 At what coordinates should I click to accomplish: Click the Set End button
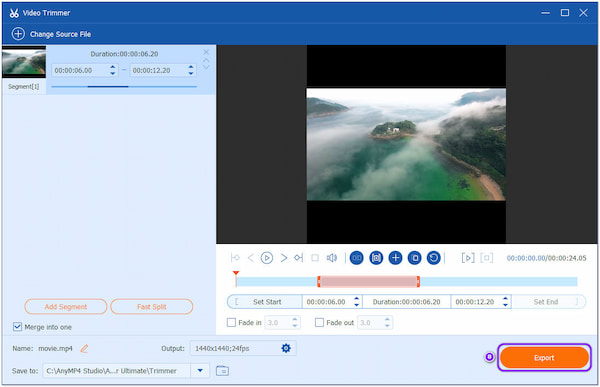(548, 302)
